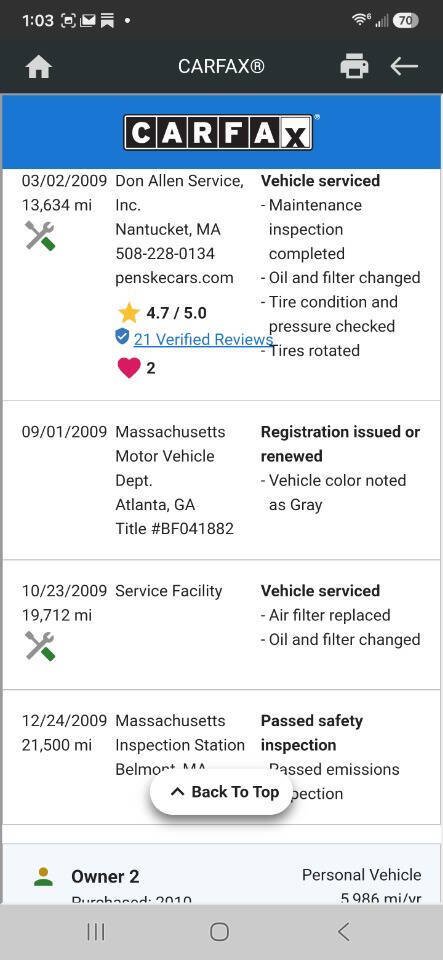Tap the gold star rating icon
The image size is (443, 960).
click(x=129, y=313)
